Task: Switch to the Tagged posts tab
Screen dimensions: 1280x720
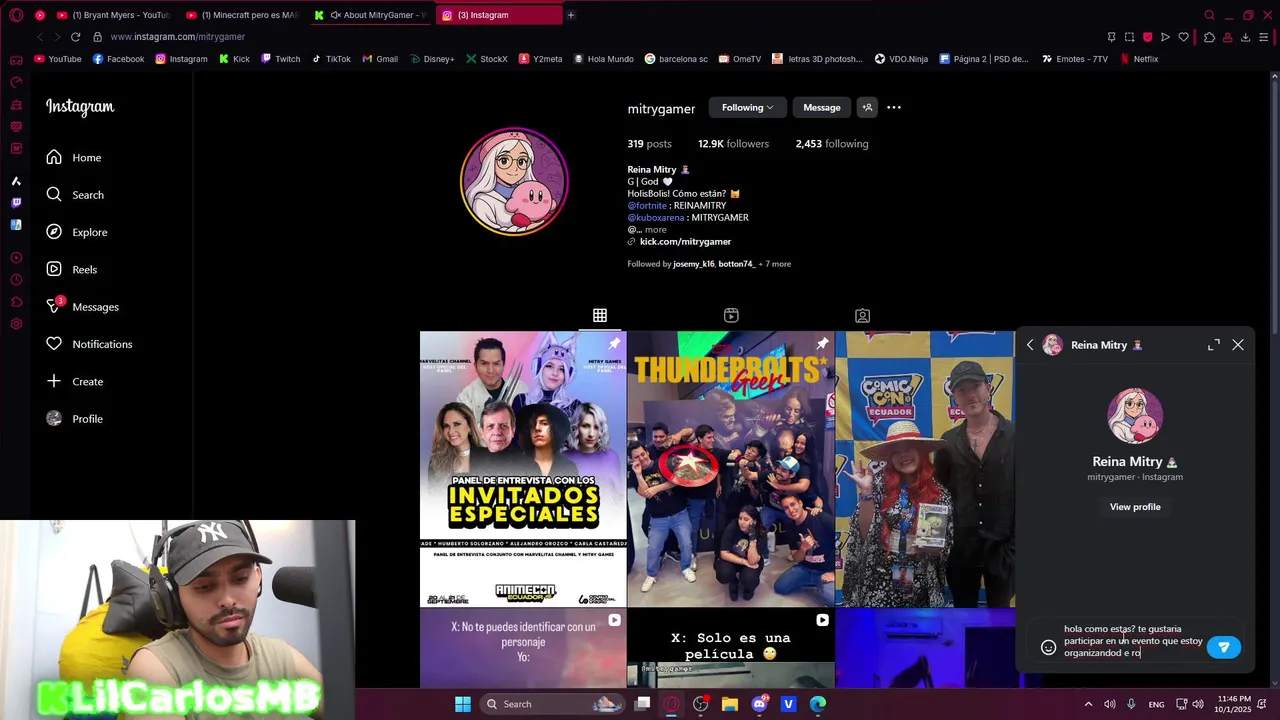Action: coord(862,315)
